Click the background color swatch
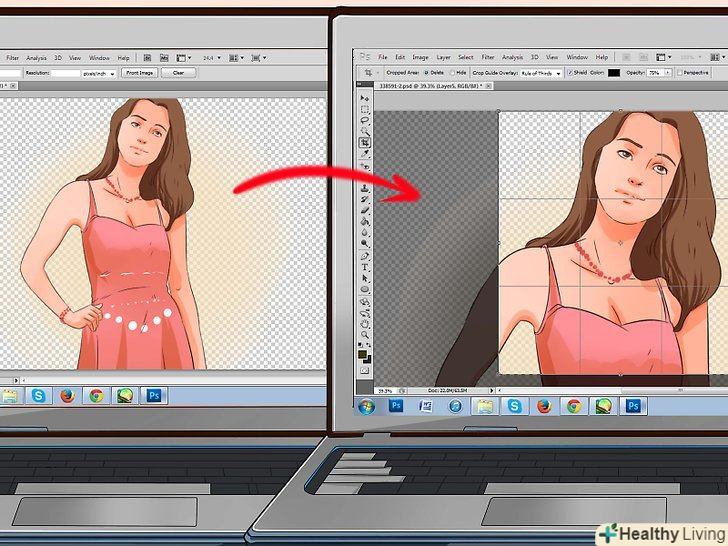 [367, 359]
